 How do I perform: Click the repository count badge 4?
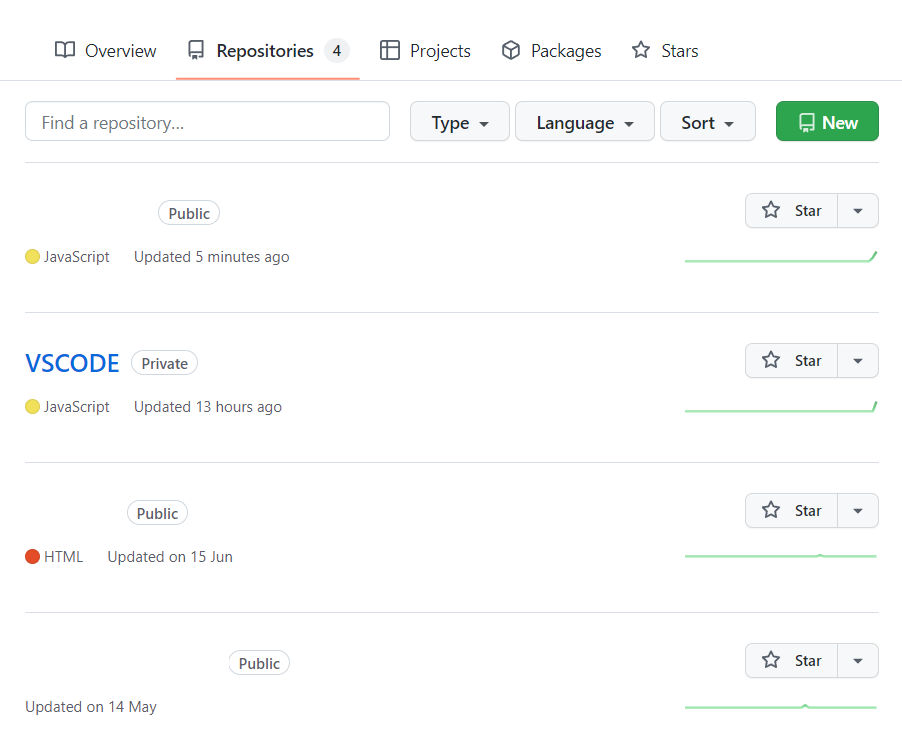337,51
